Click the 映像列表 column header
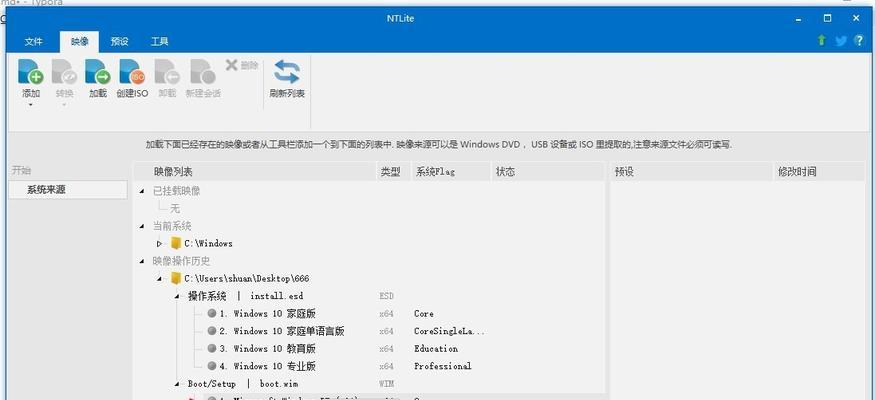 click(255, 172)
